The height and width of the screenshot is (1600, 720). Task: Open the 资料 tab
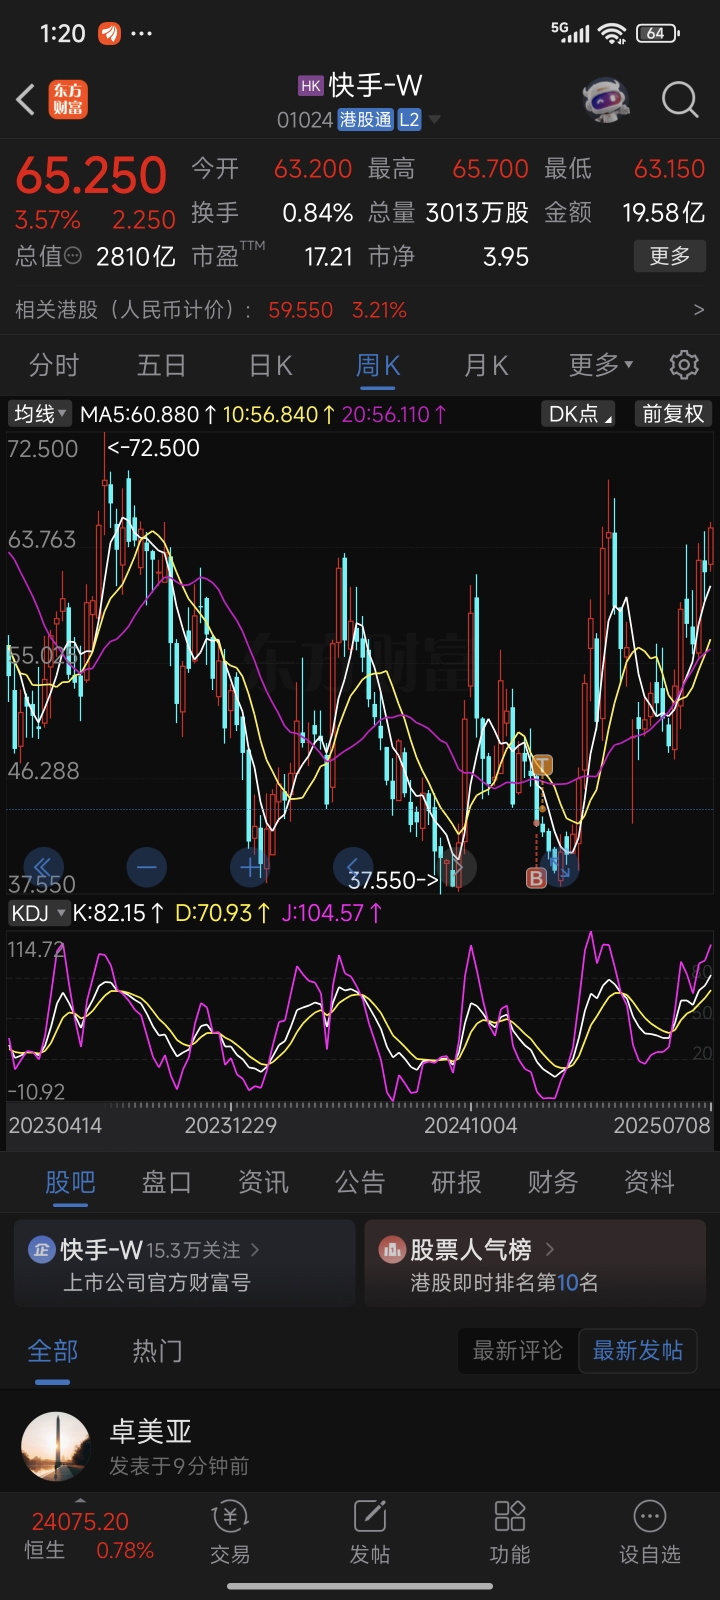[649, 1182]
